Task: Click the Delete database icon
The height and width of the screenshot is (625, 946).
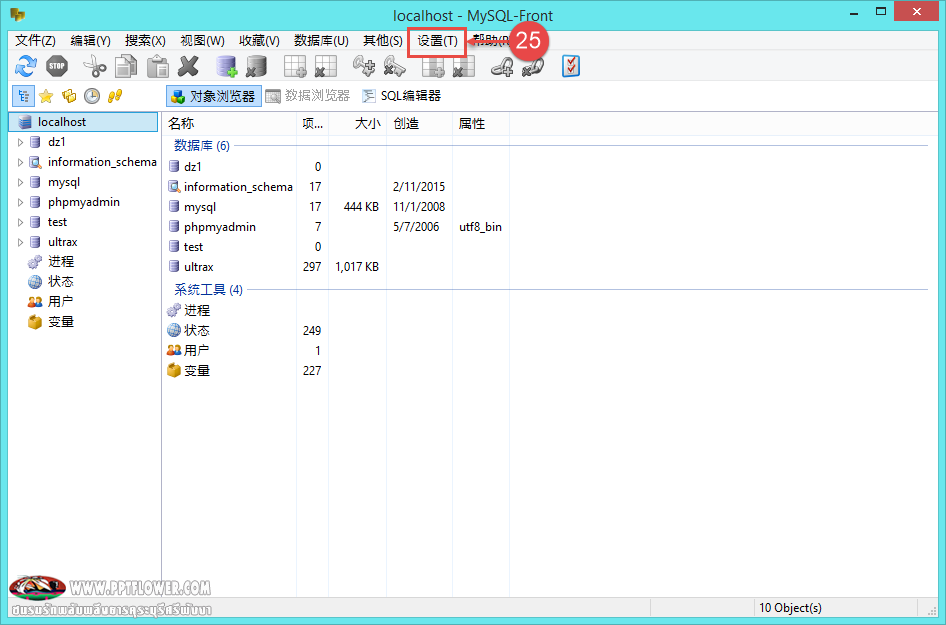Action: (x=256, y=66)
